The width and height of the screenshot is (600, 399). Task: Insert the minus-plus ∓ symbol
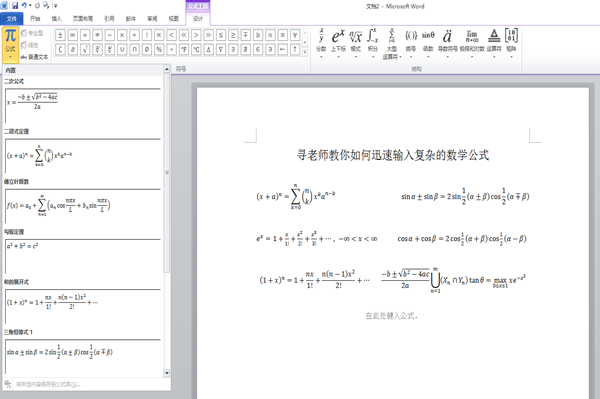pos(246,36)
